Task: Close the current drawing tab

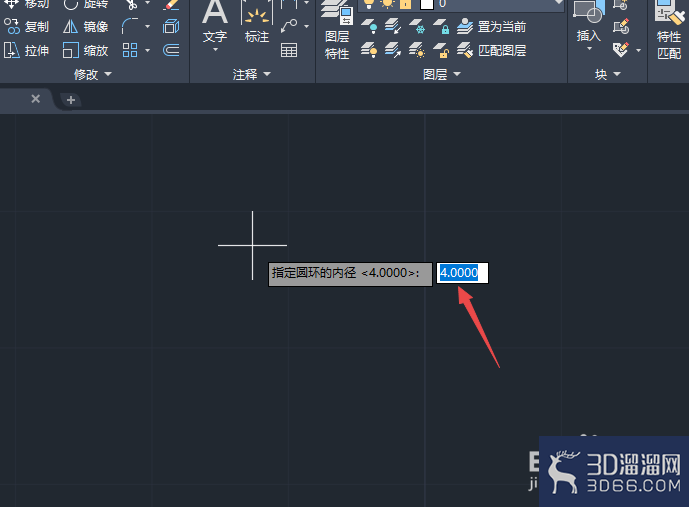Action: pyautogui.click(x=36, y=99)
